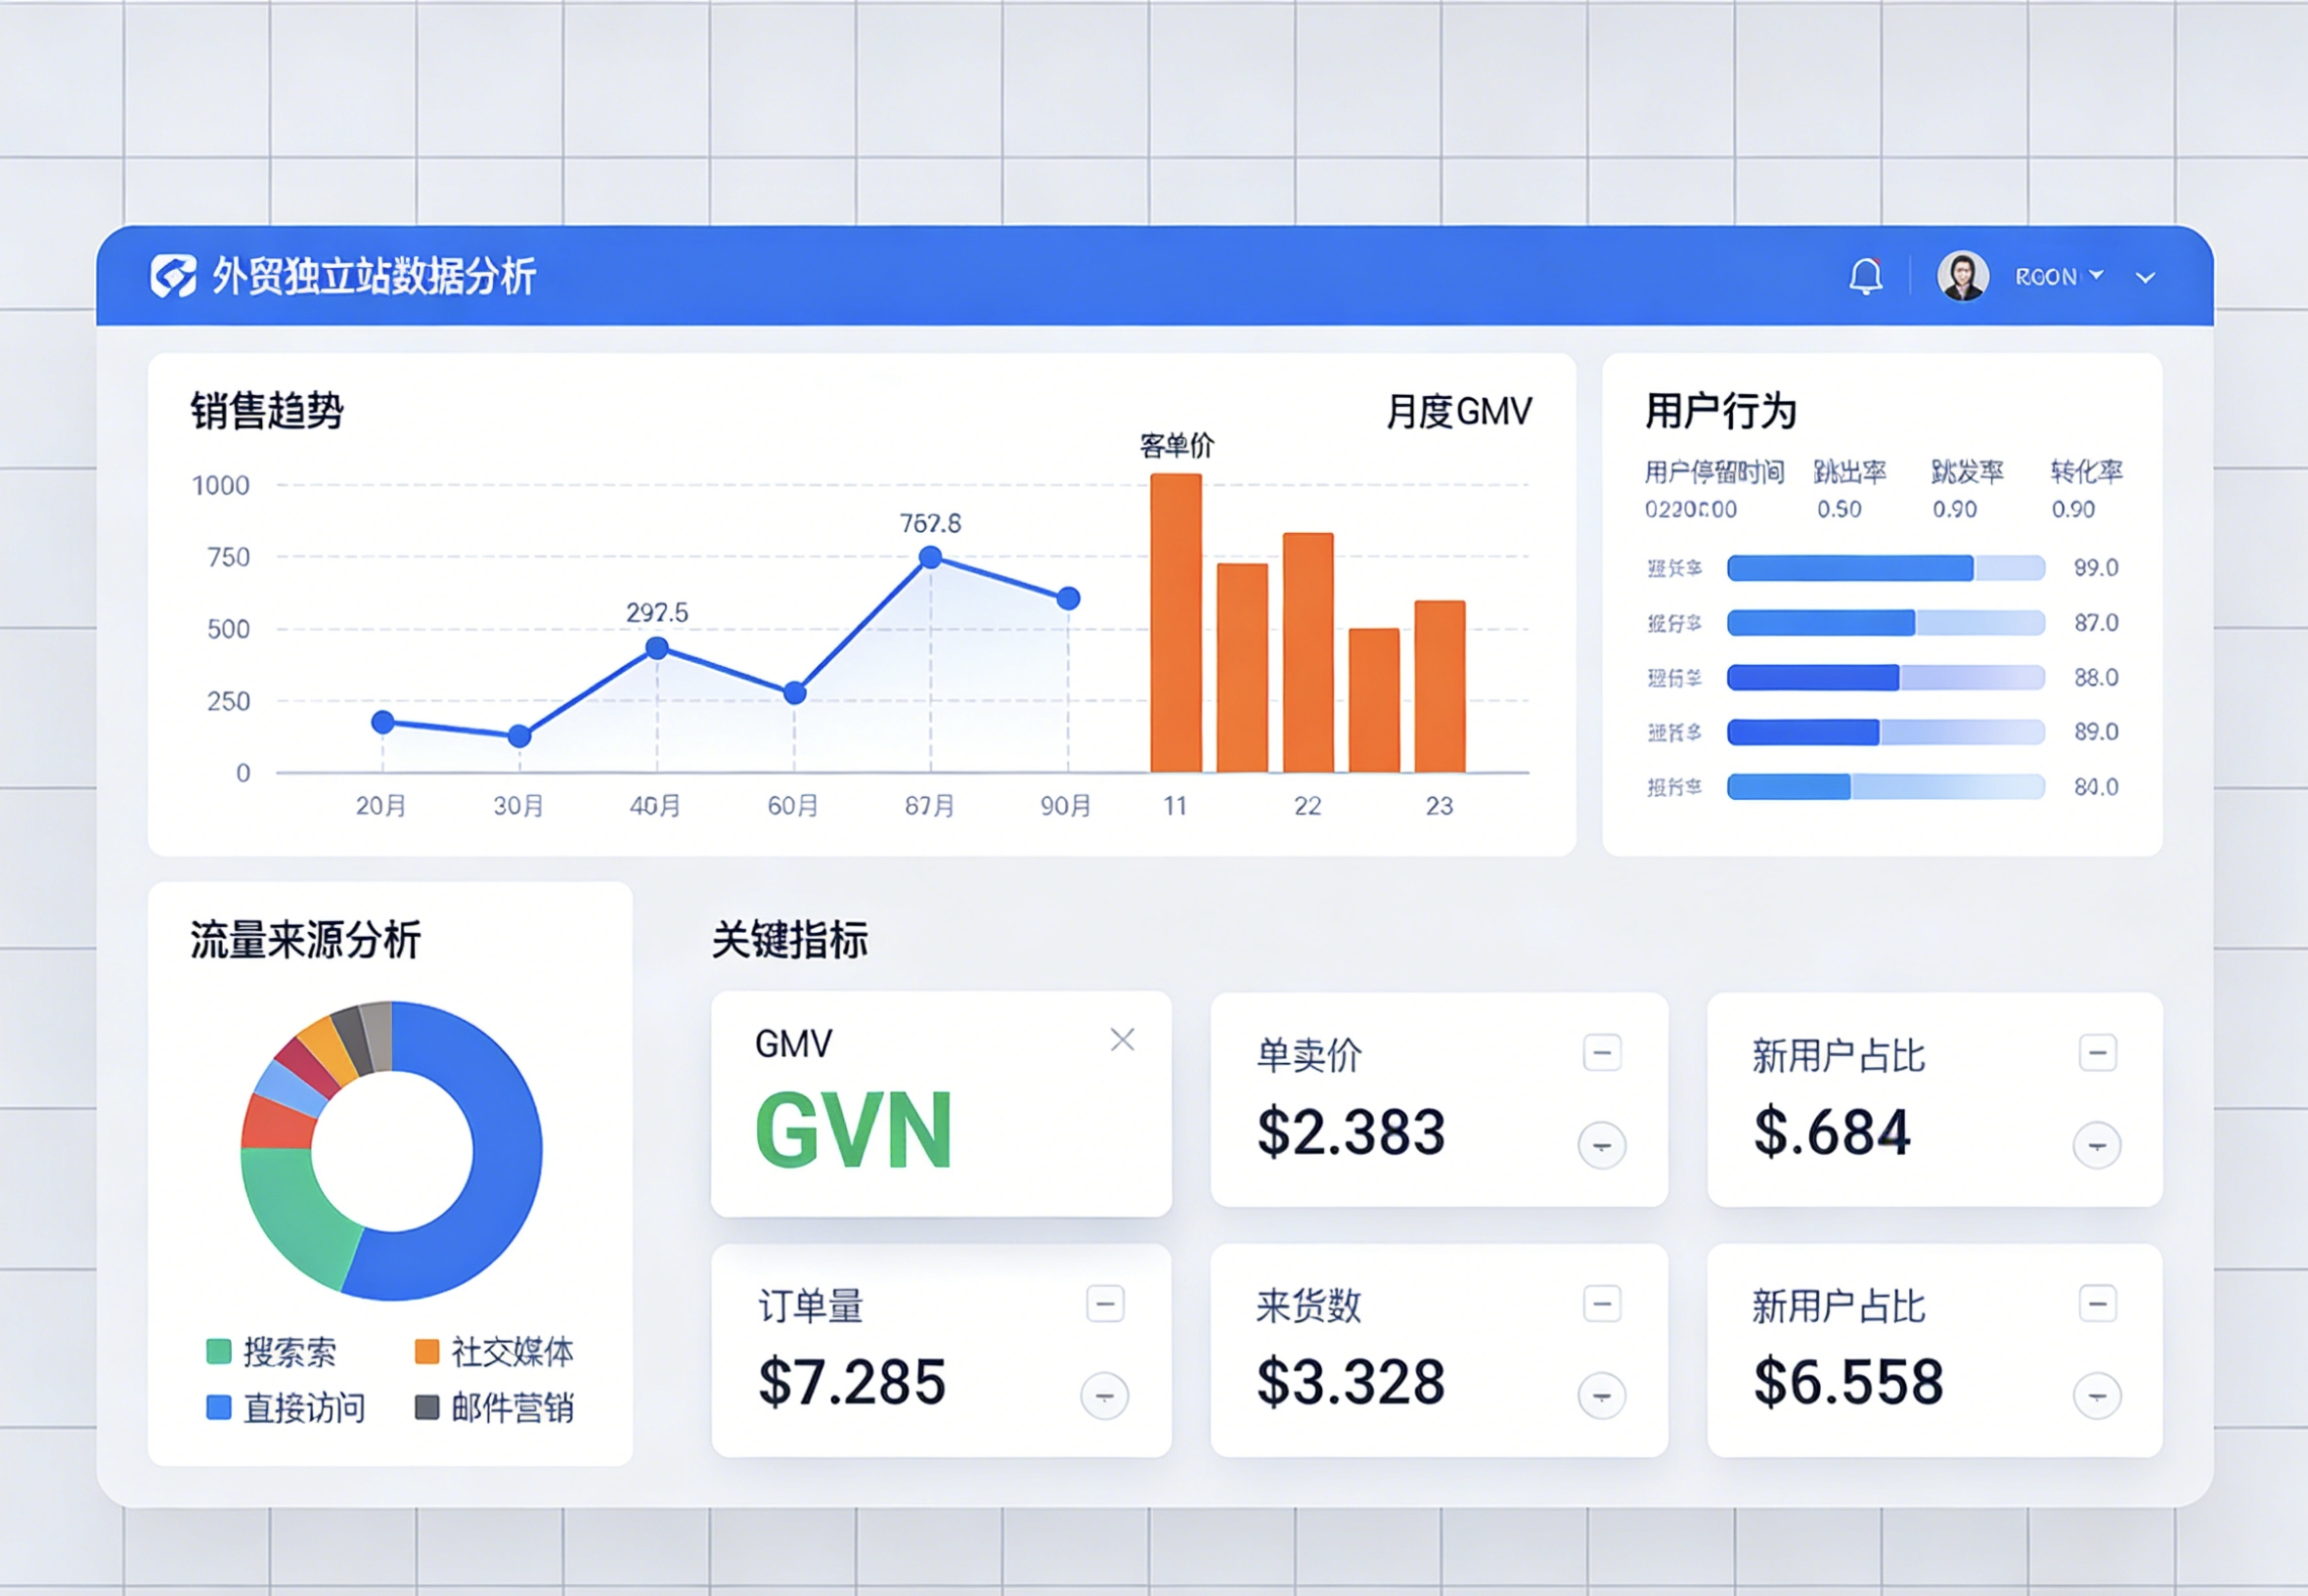Click the square minus icon on 单卖价 card
The width and height of the screenshot is (2308, 1596).
point(1602,1053)
